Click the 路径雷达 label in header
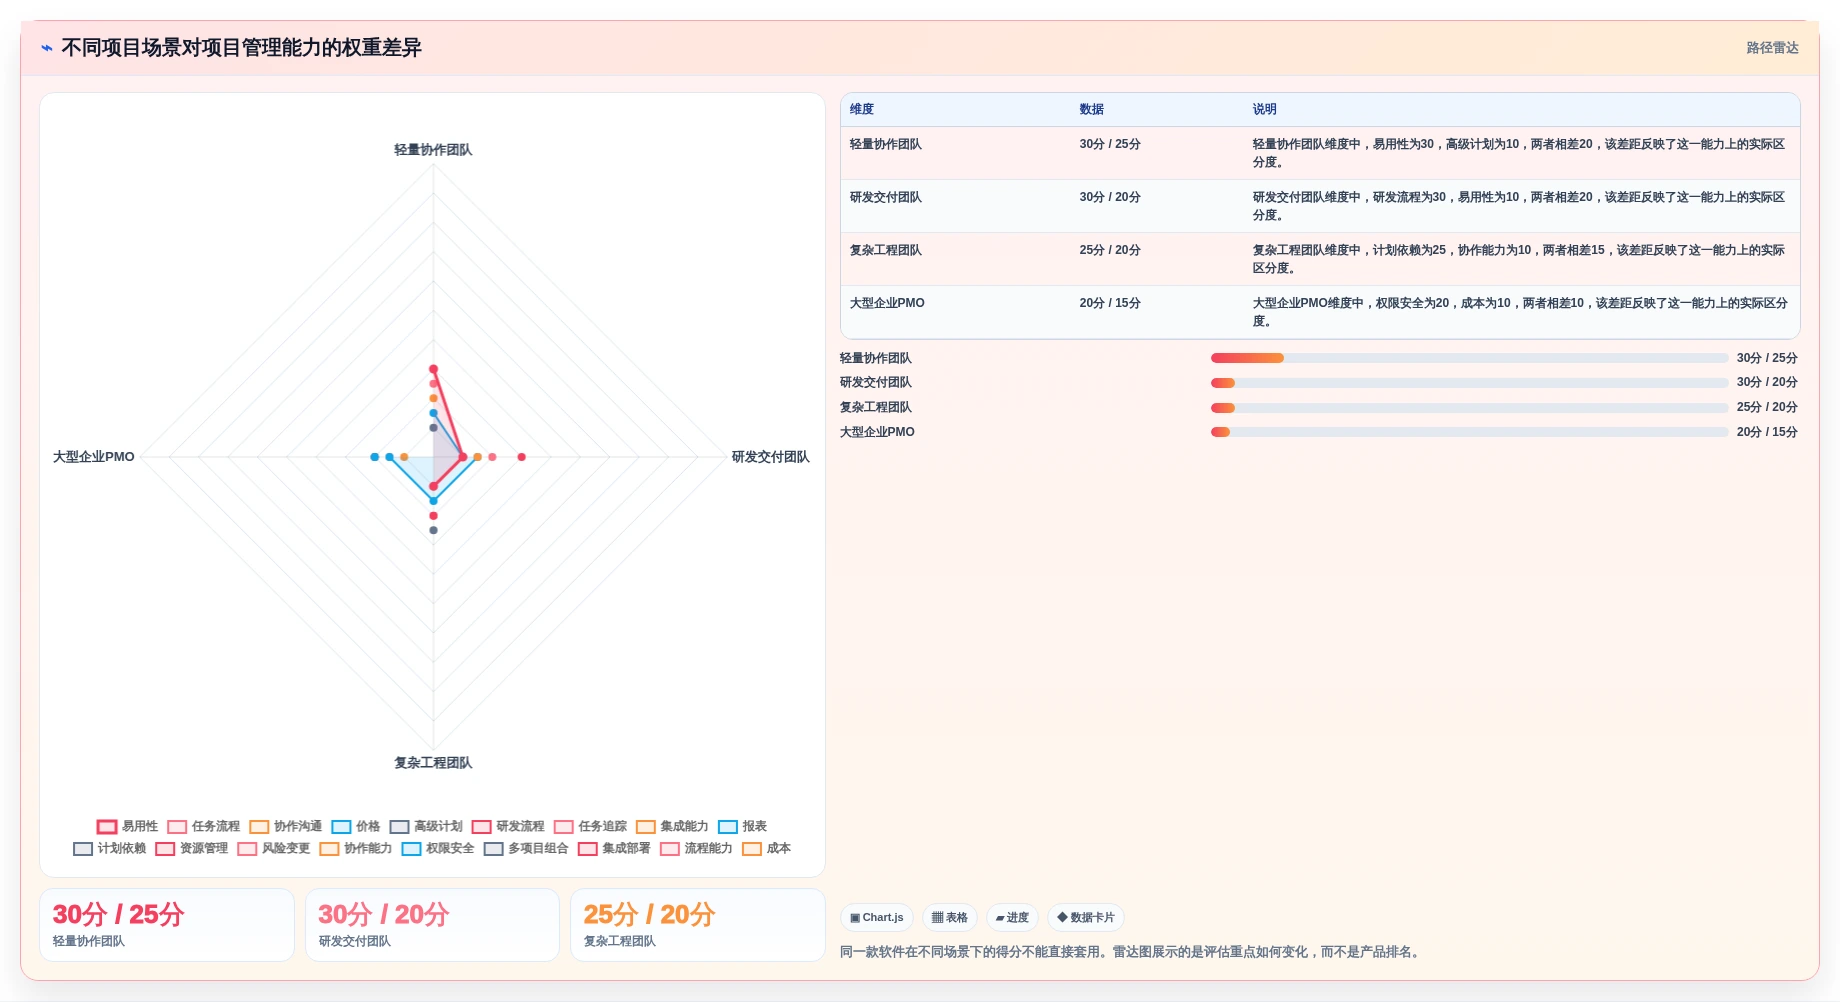The height and width of the screenshot is (1002, 1840). pyautogui.click(x=1772, y=48)
